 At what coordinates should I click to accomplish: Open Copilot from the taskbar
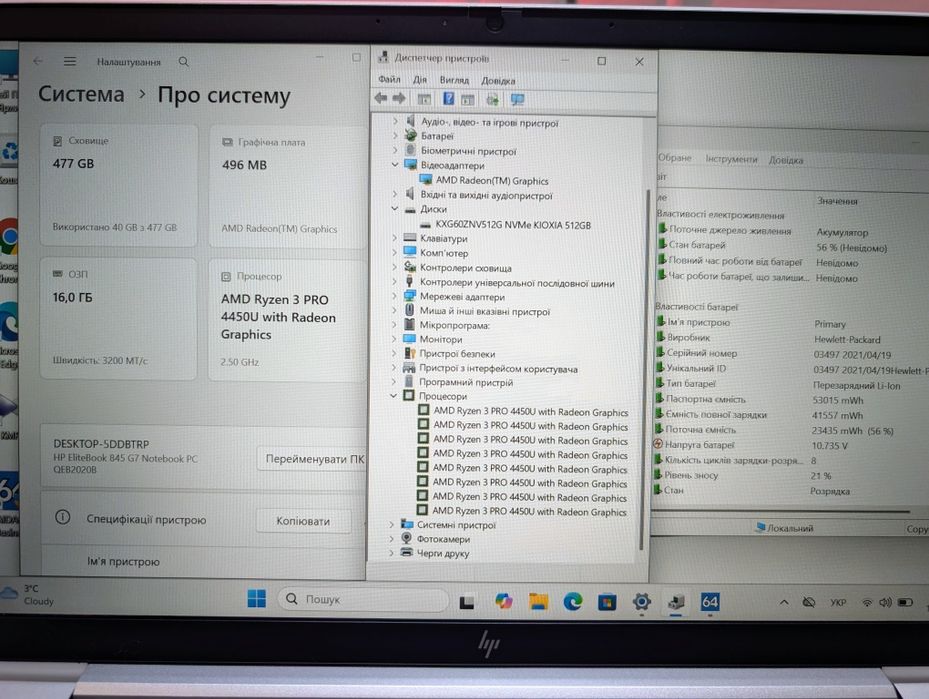[504, 602]
